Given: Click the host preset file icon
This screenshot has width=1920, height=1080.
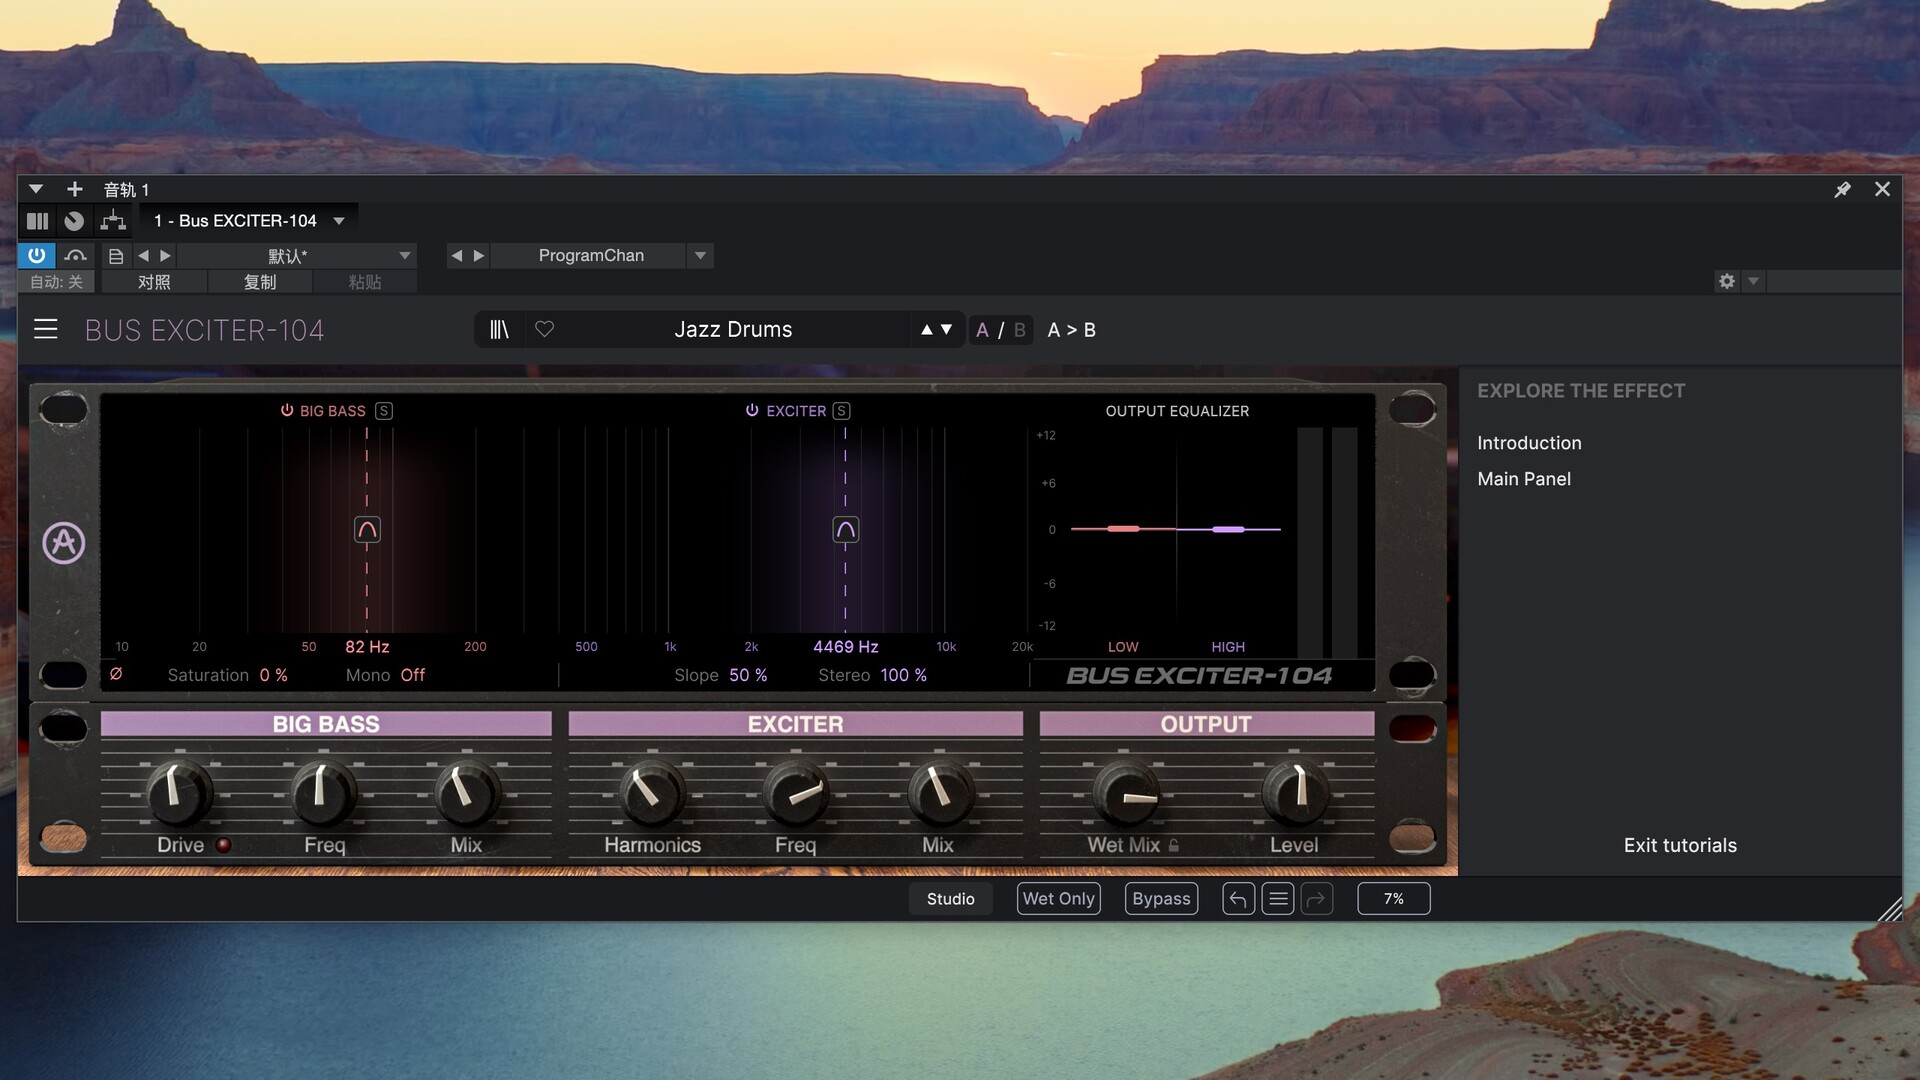Looking at the screenshot, I should pyautogui.click(x=116, y=256).
